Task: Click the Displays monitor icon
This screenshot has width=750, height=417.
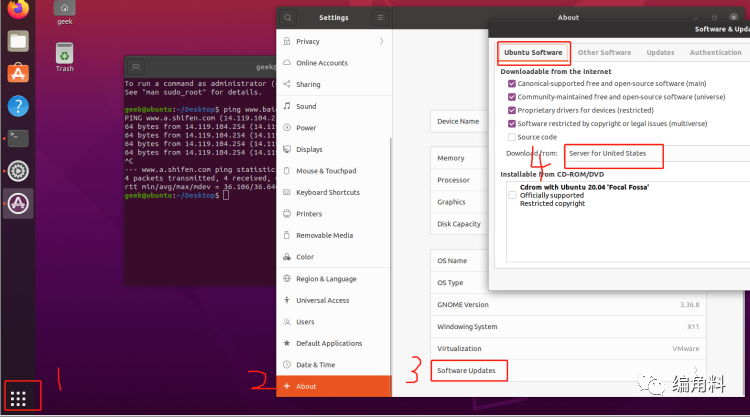Action: [287, 149]
